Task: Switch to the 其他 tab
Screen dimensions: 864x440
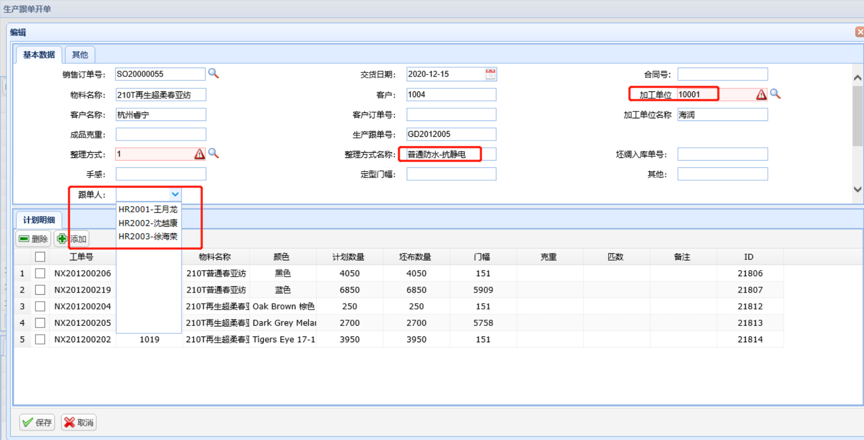Action: click(x=80, y=54)
